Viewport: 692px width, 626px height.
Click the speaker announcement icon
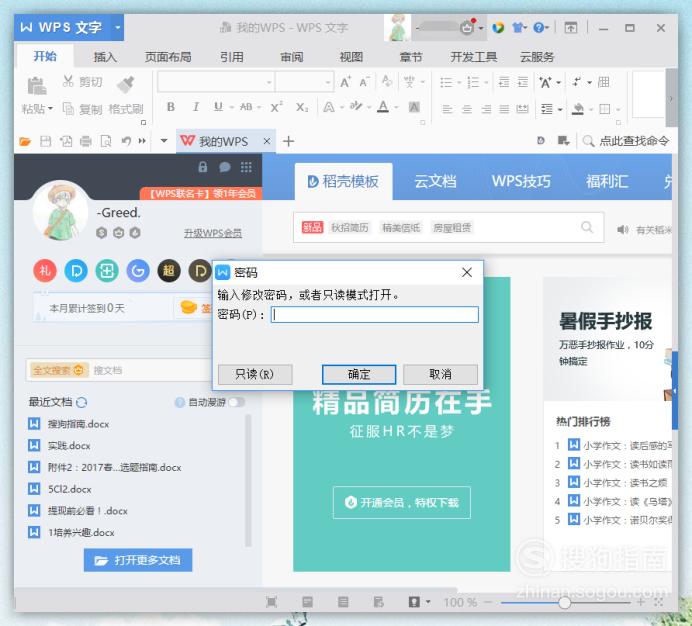coord(623,230)
